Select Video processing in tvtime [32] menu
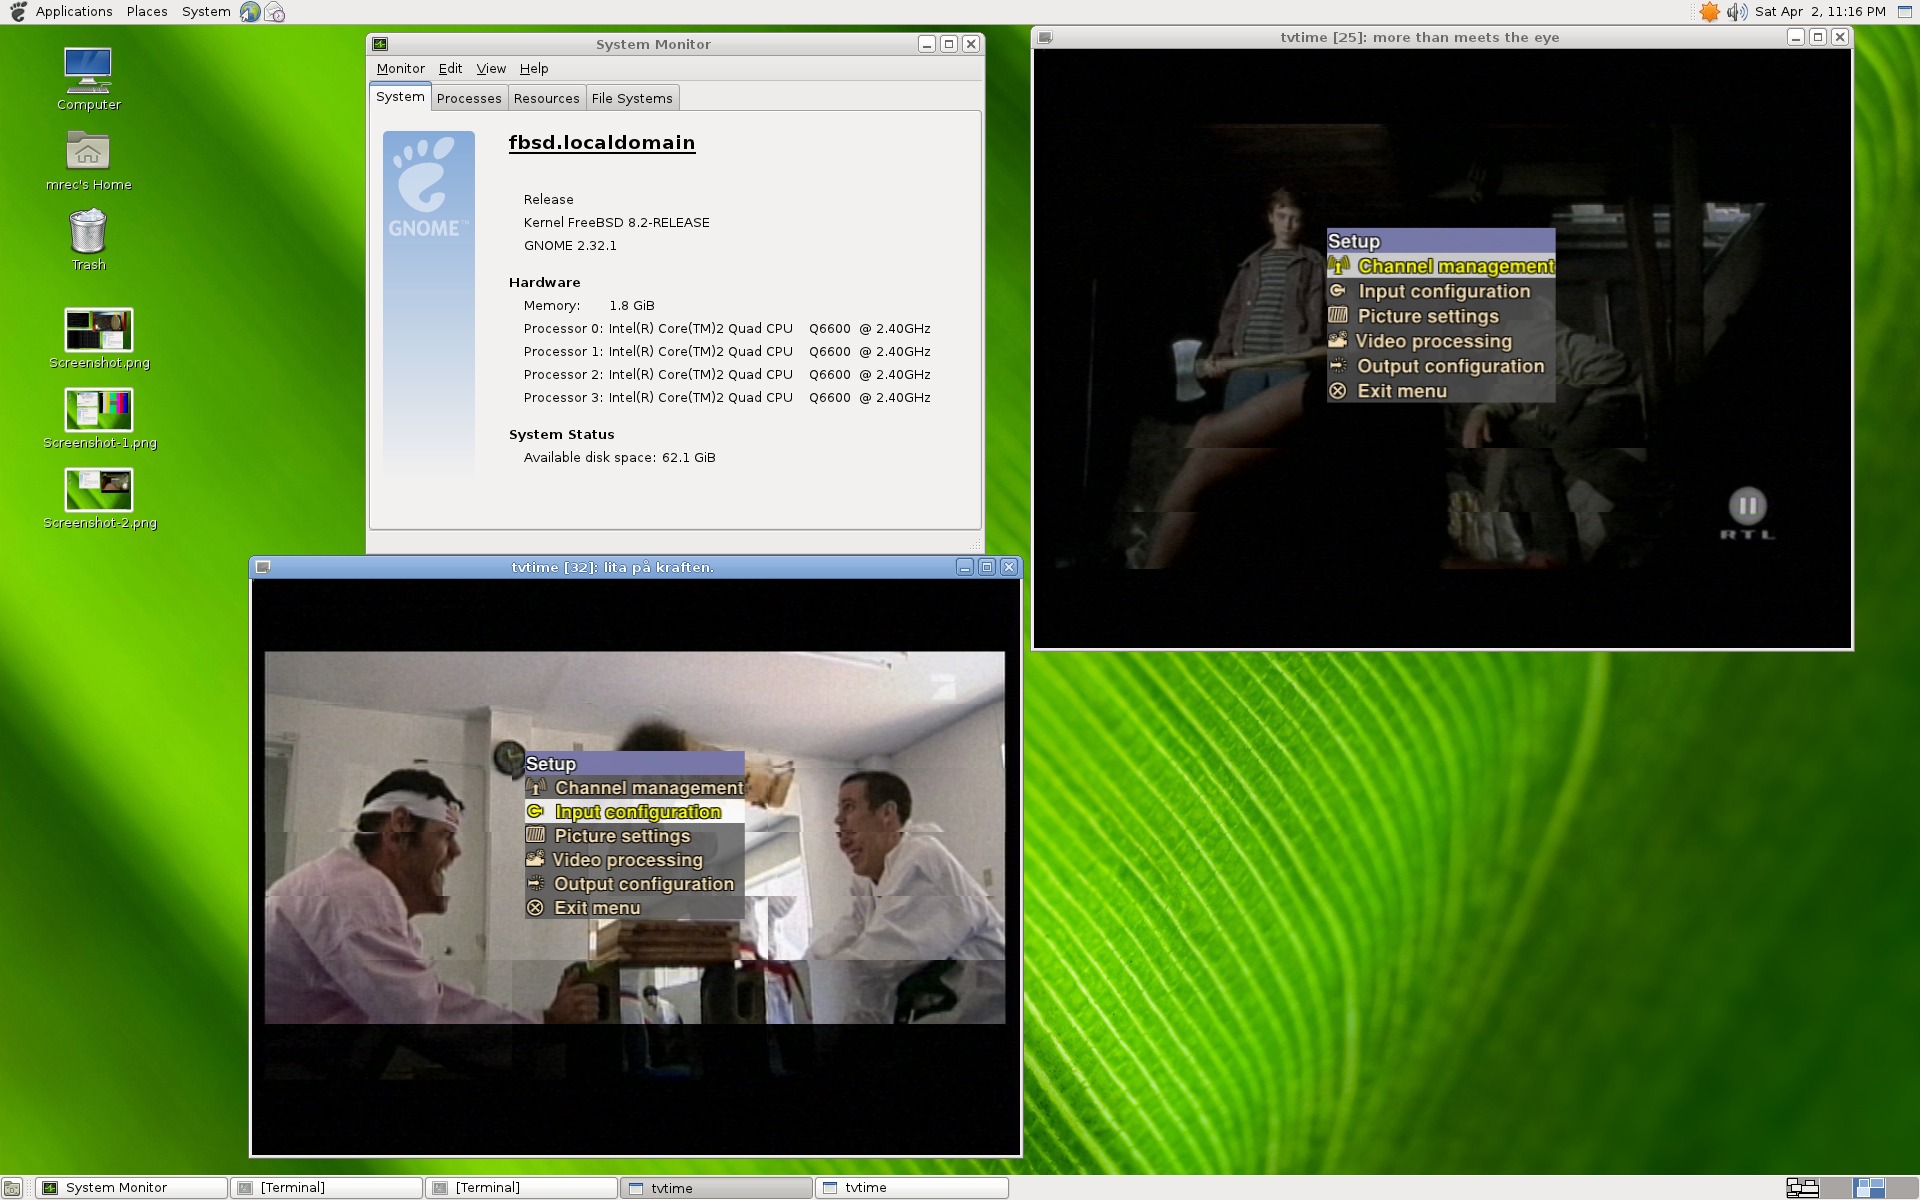The width and height of the screenshot is (1920, 1200). coord(634,860)
